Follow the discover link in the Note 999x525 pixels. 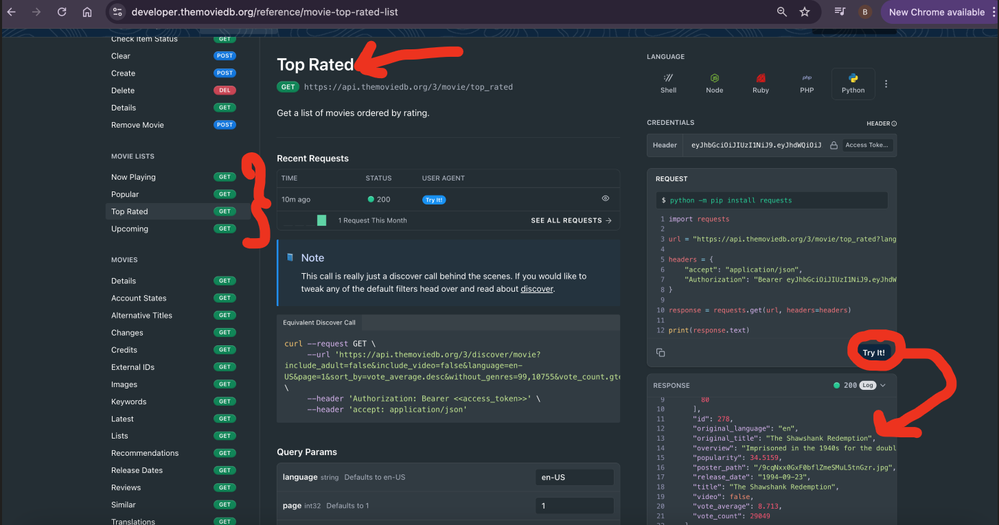pos(536,289)
